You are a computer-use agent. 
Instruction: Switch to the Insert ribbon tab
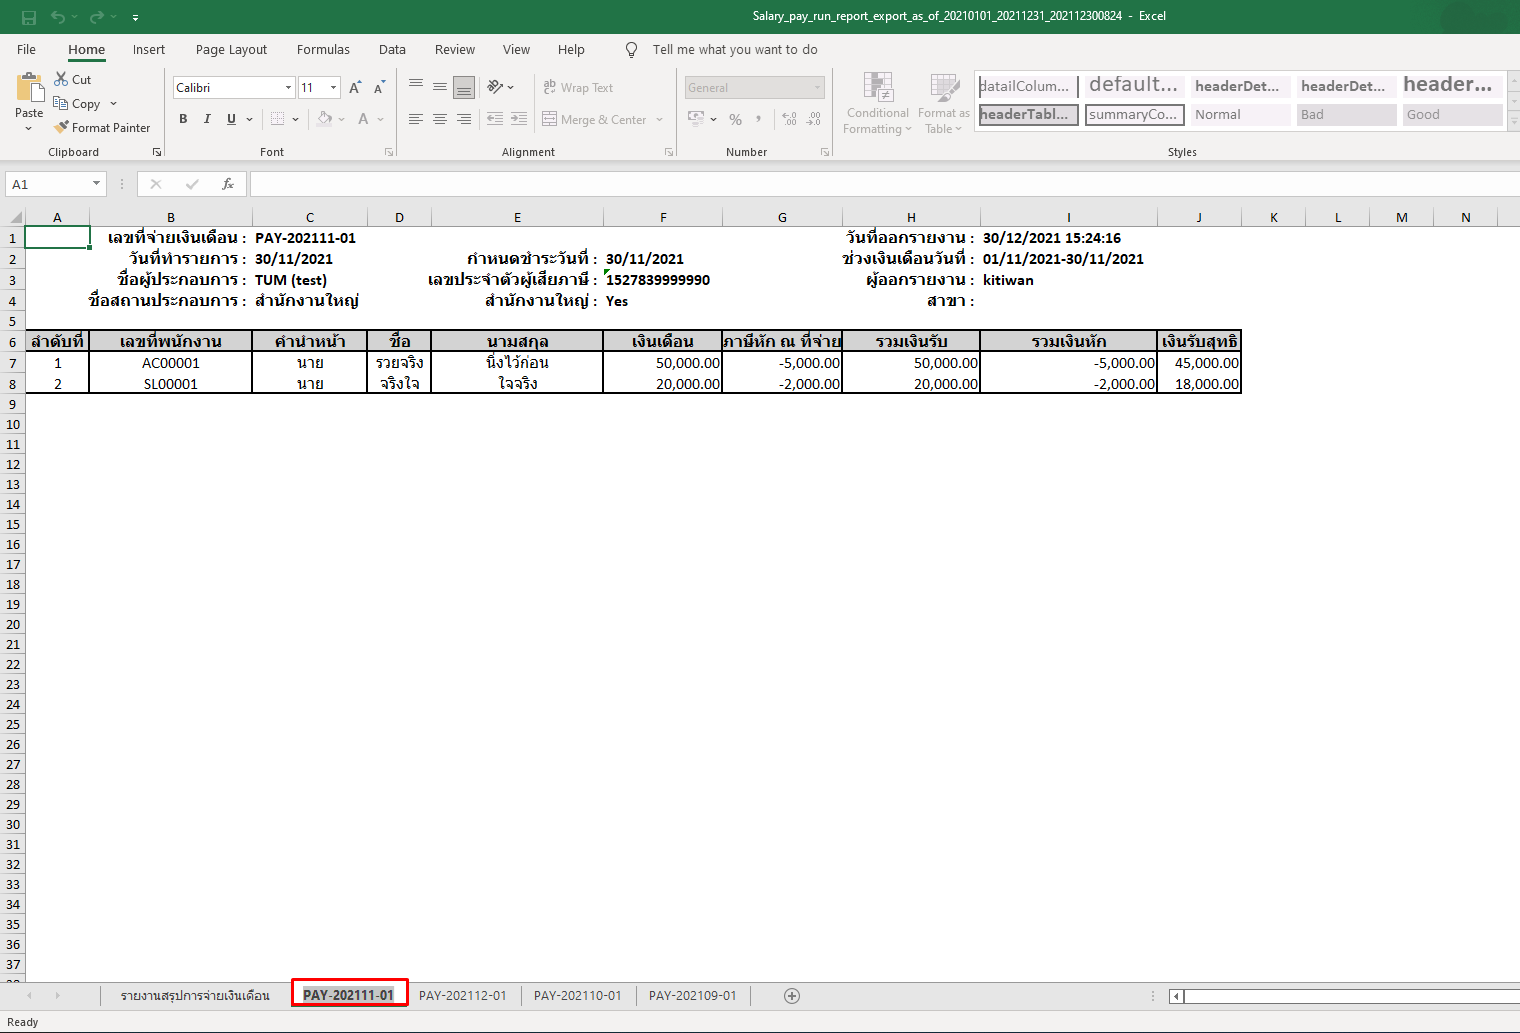tap(149, 49)
